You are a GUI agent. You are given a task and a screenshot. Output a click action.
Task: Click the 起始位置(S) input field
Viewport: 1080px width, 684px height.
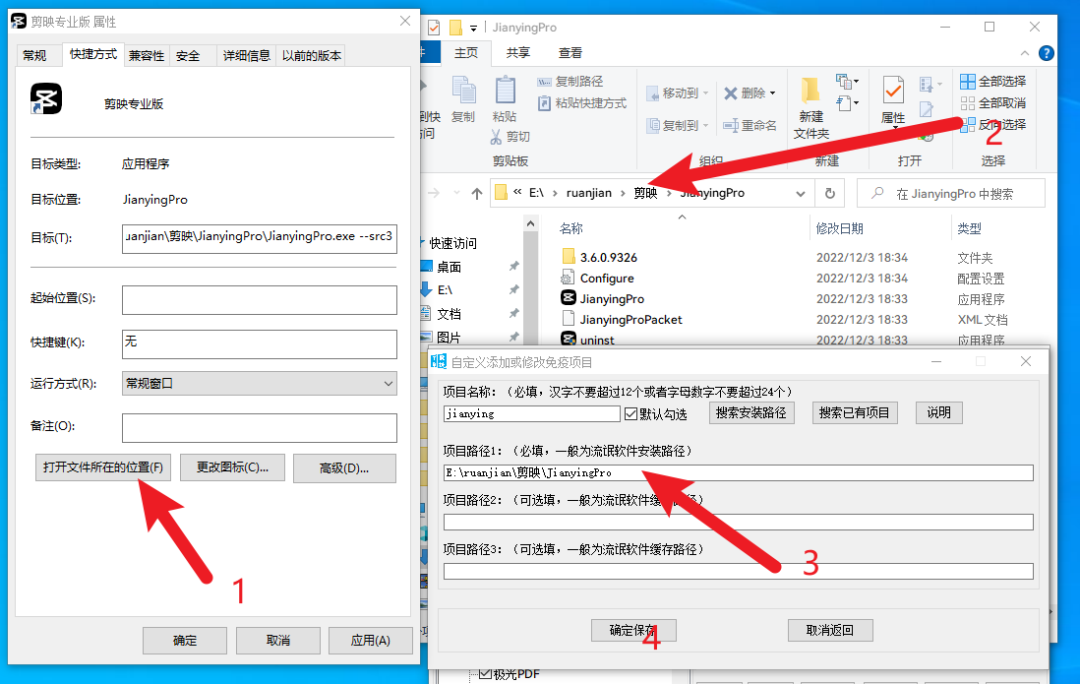pyautogui.click(x=259, y=300)
